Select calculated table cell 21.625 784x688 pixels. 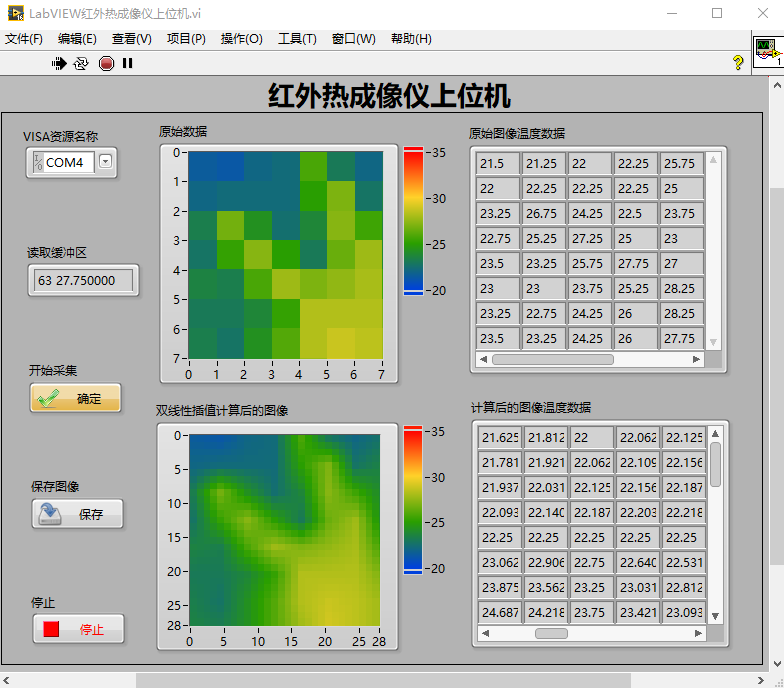500,438
